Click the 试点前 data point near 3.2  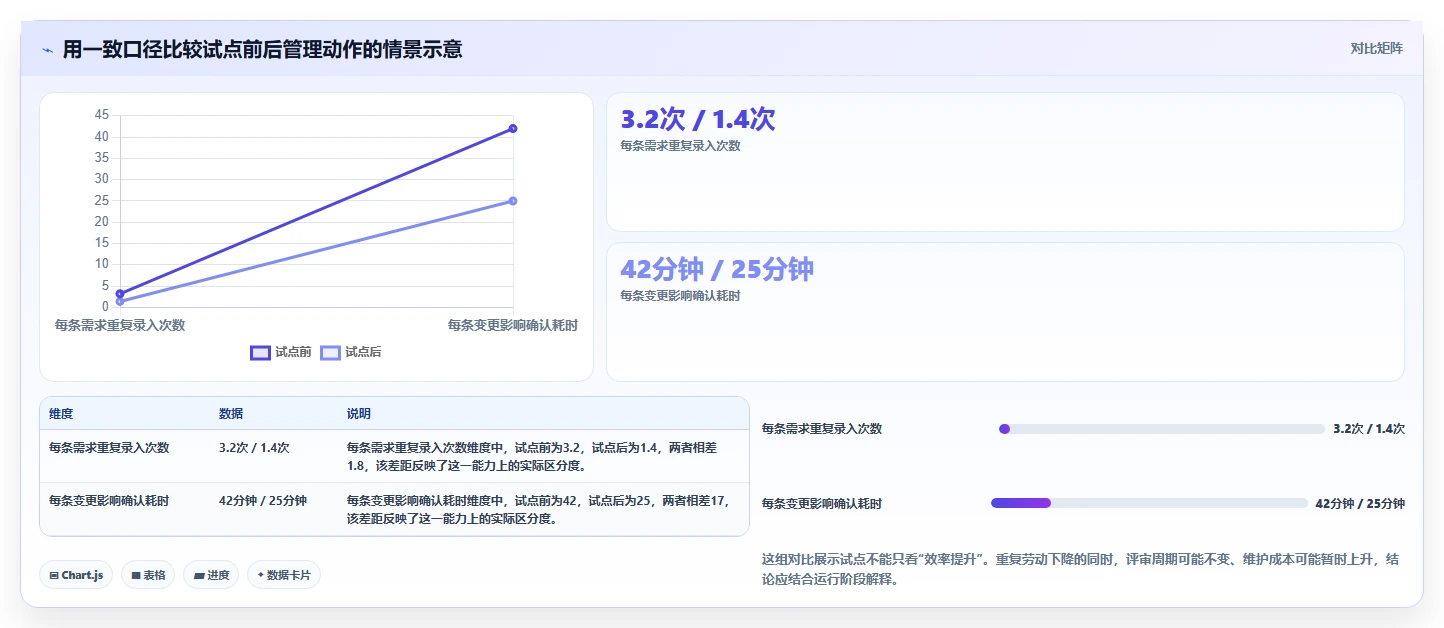click(120, 293)
